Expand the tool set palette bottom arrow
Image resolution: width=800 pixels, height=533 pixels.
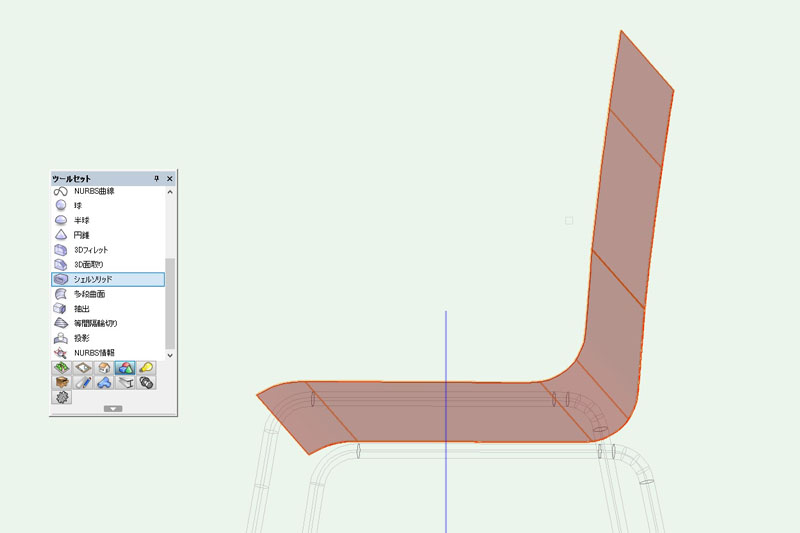[113, 409]
